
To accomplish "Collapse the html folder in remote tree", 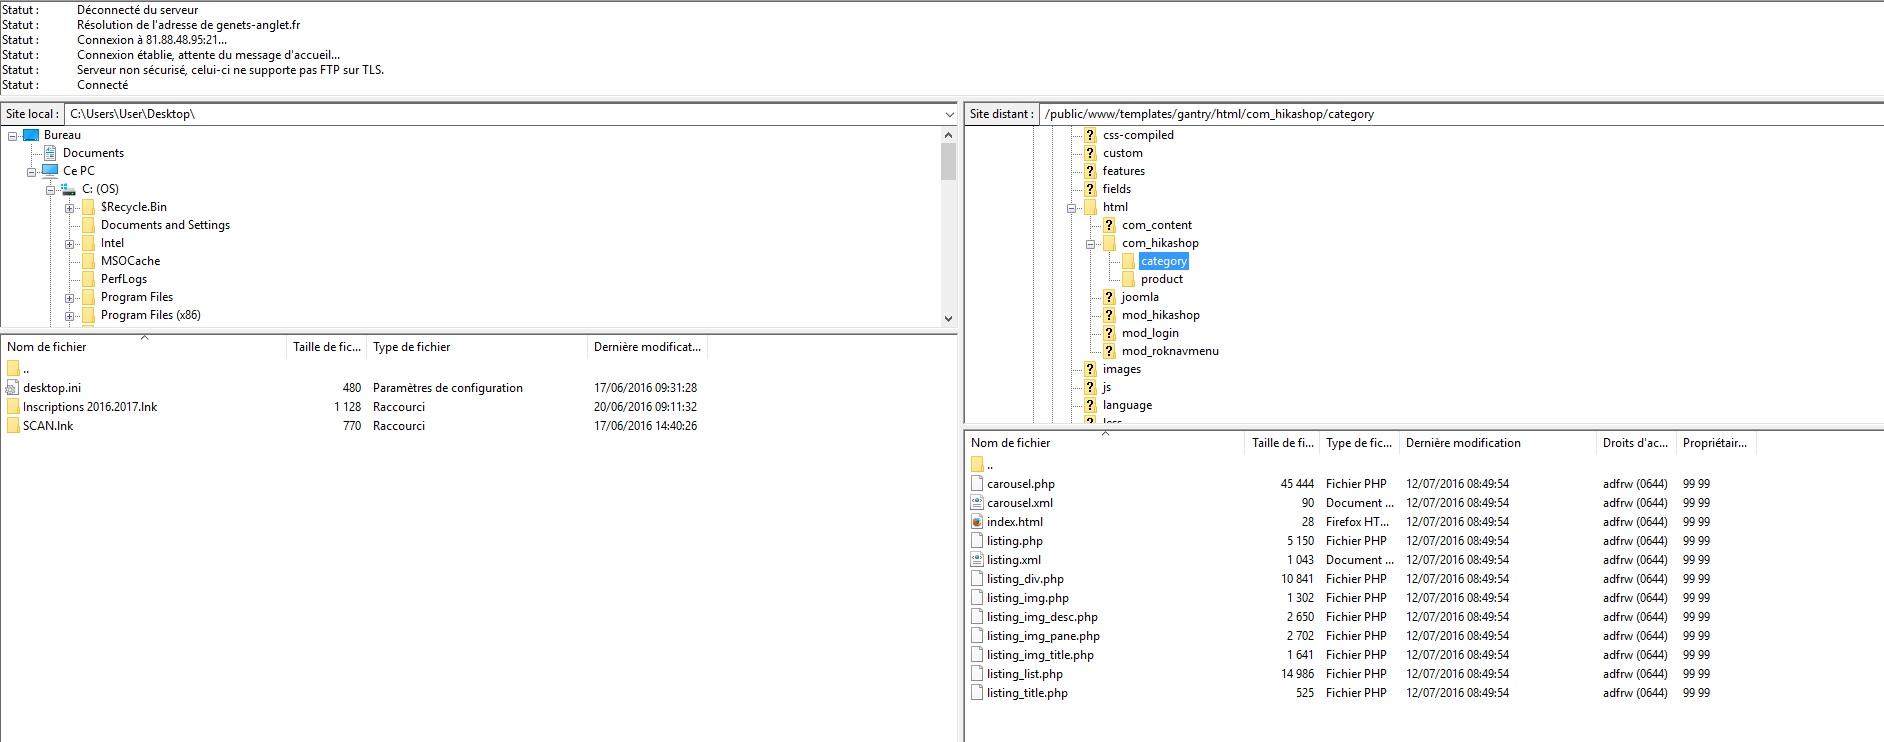I will pyautogui.click(x=1072, y=208).
